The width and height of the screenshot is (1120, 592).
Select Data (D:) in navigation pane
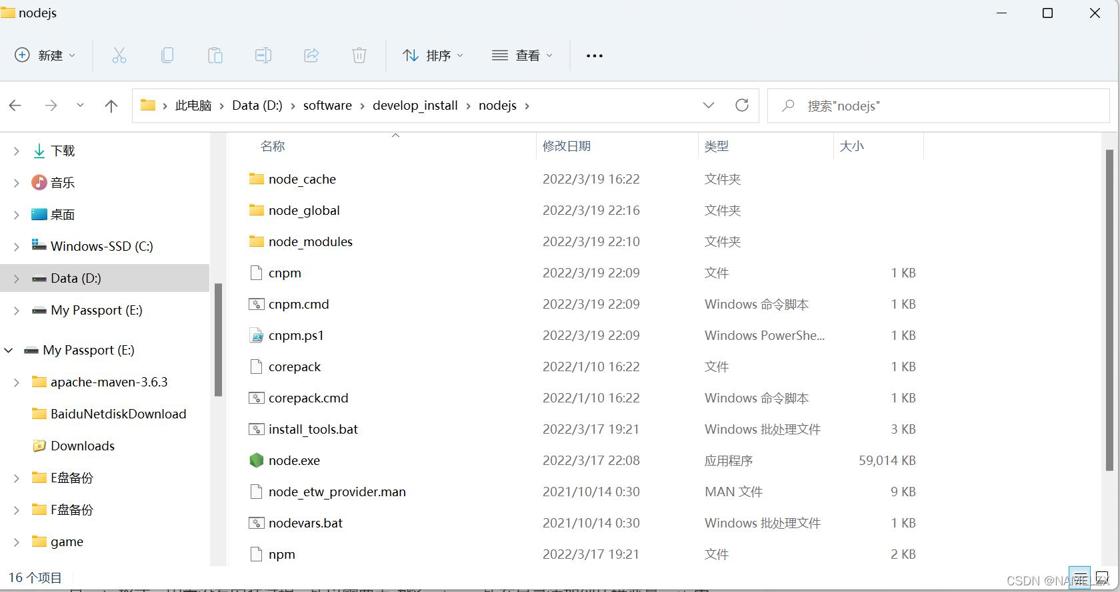[104, 278]
